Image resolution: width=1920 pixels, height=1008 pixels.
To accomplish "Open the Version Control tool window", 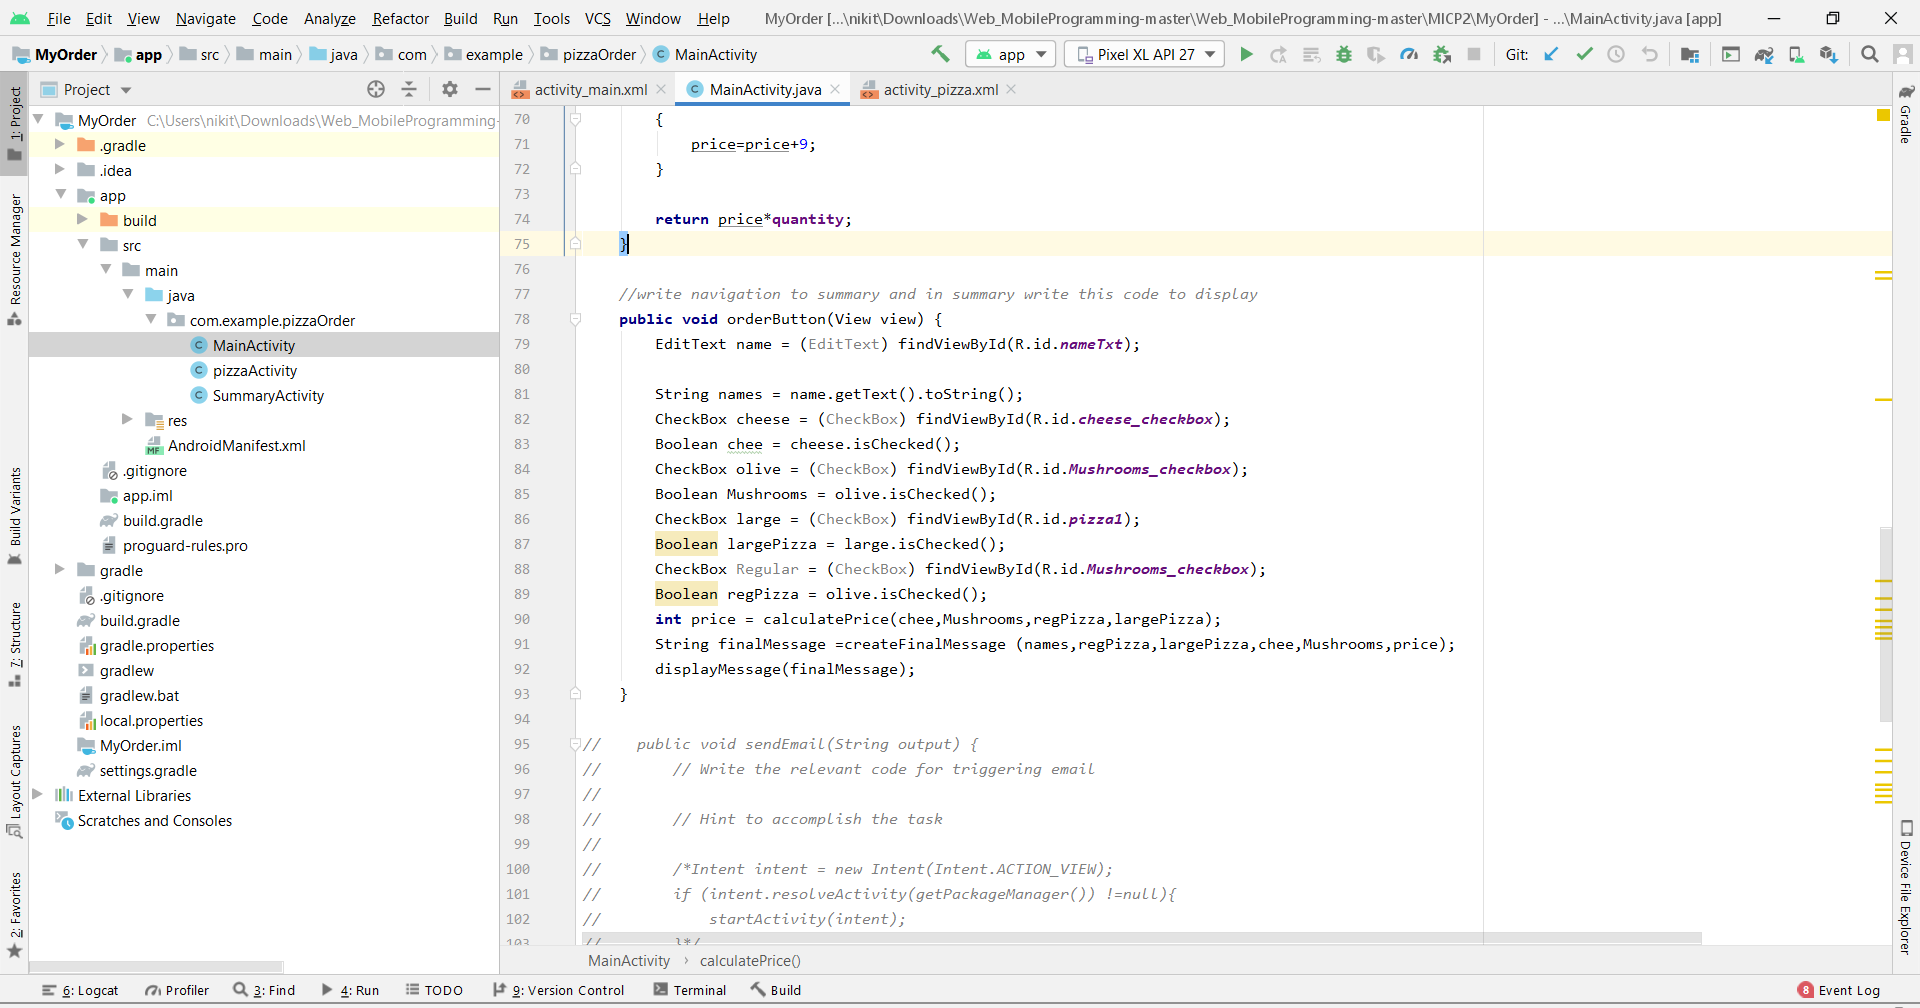I will pyautogui.click(x=559, y=990).
